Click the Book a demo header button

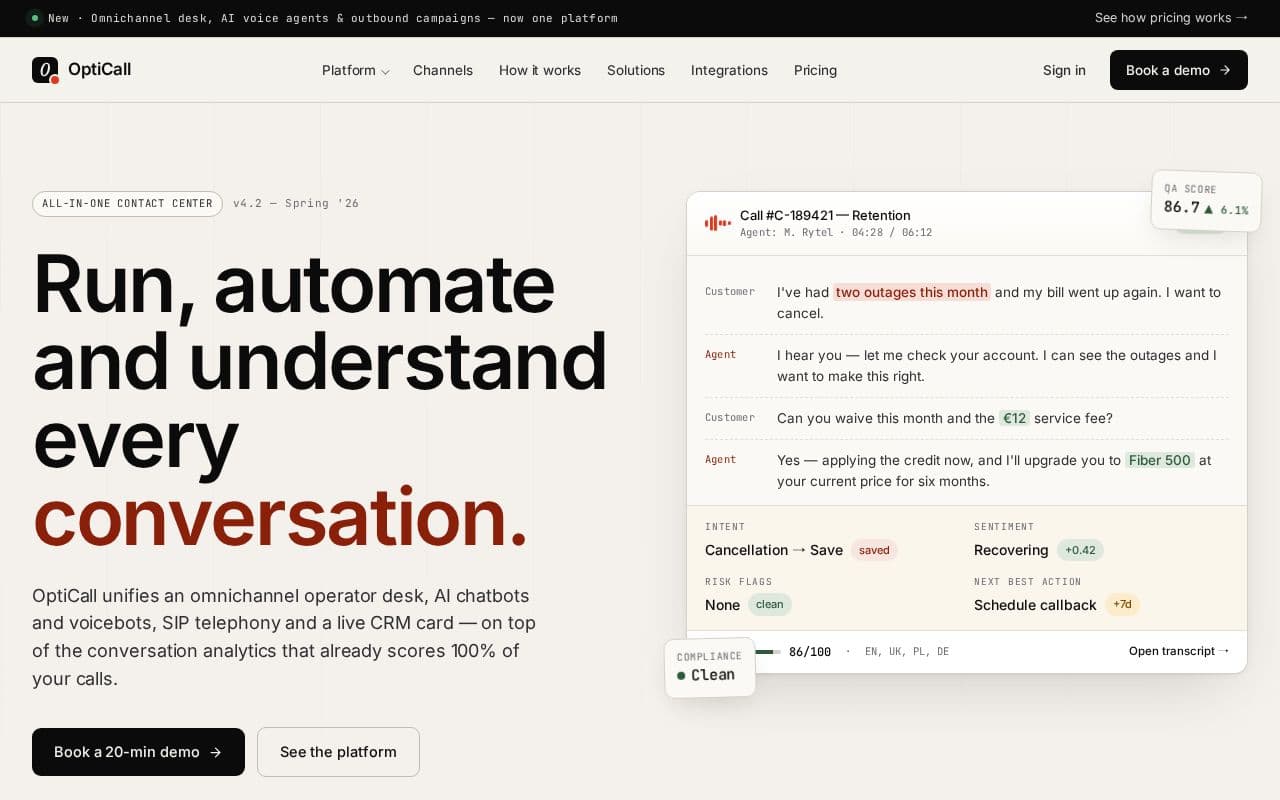point(1179,70)
